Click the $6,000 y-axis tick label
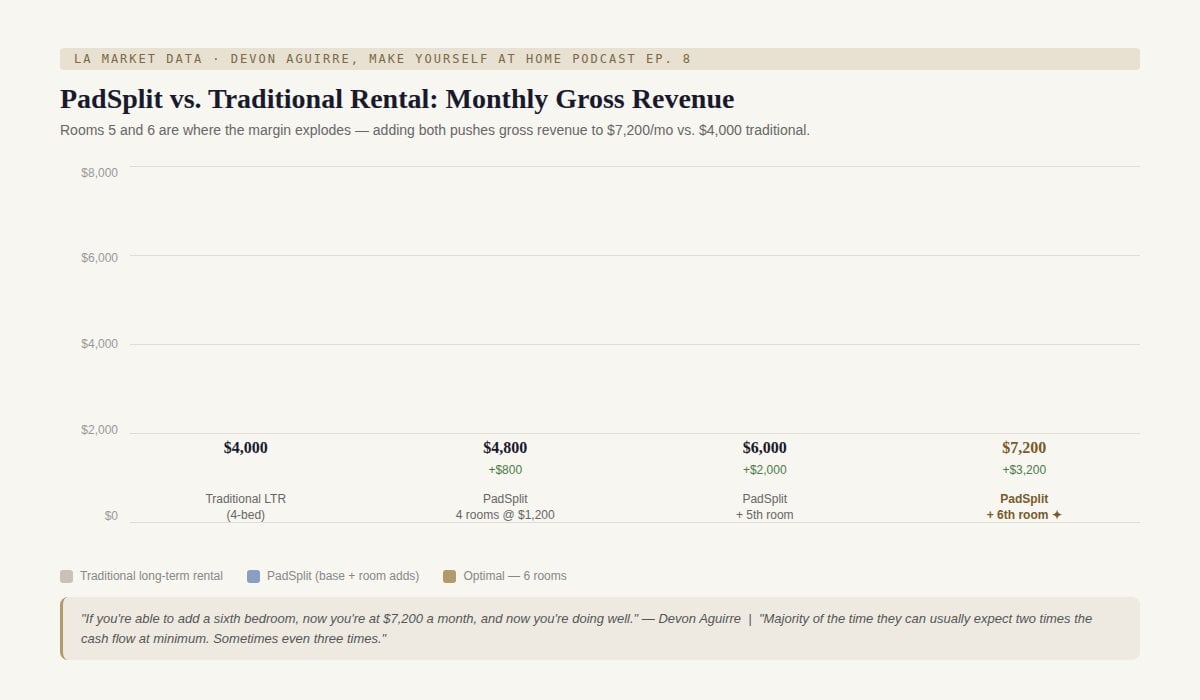The height and width of the screenshot is (700, 1200). click(99, 258)
